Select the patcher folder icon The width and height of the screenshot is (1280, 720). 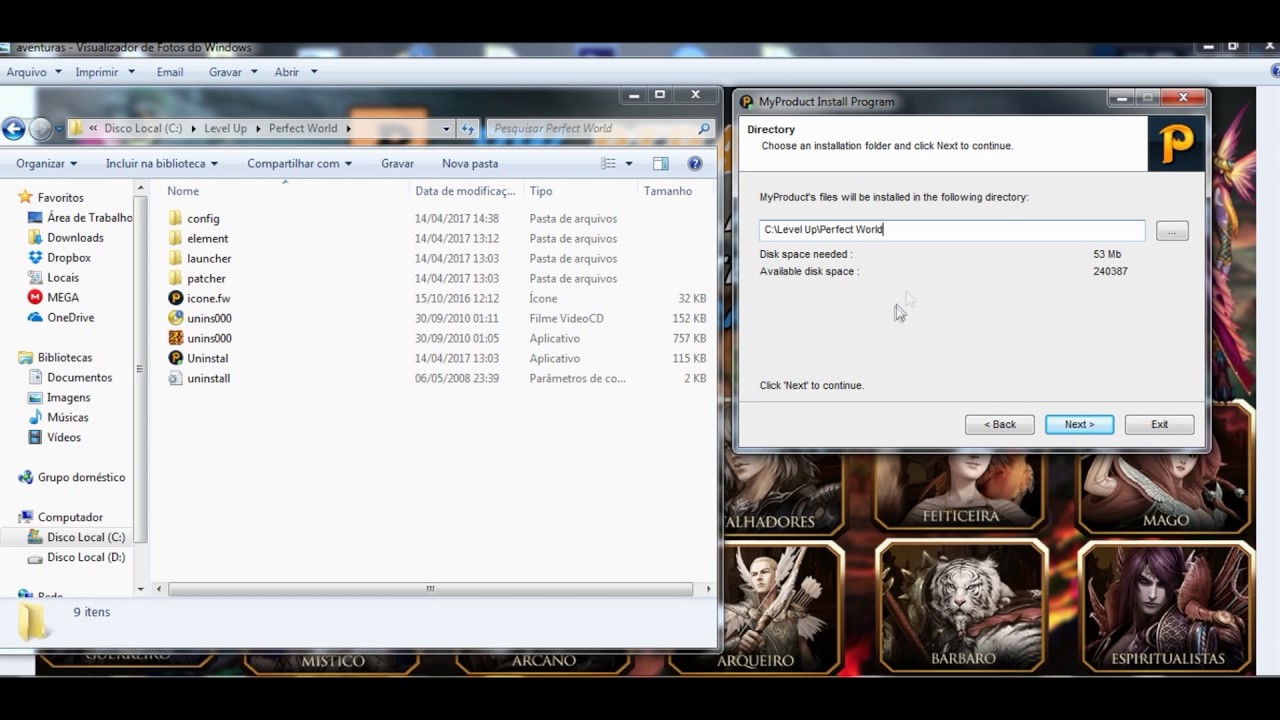point(176,278)
